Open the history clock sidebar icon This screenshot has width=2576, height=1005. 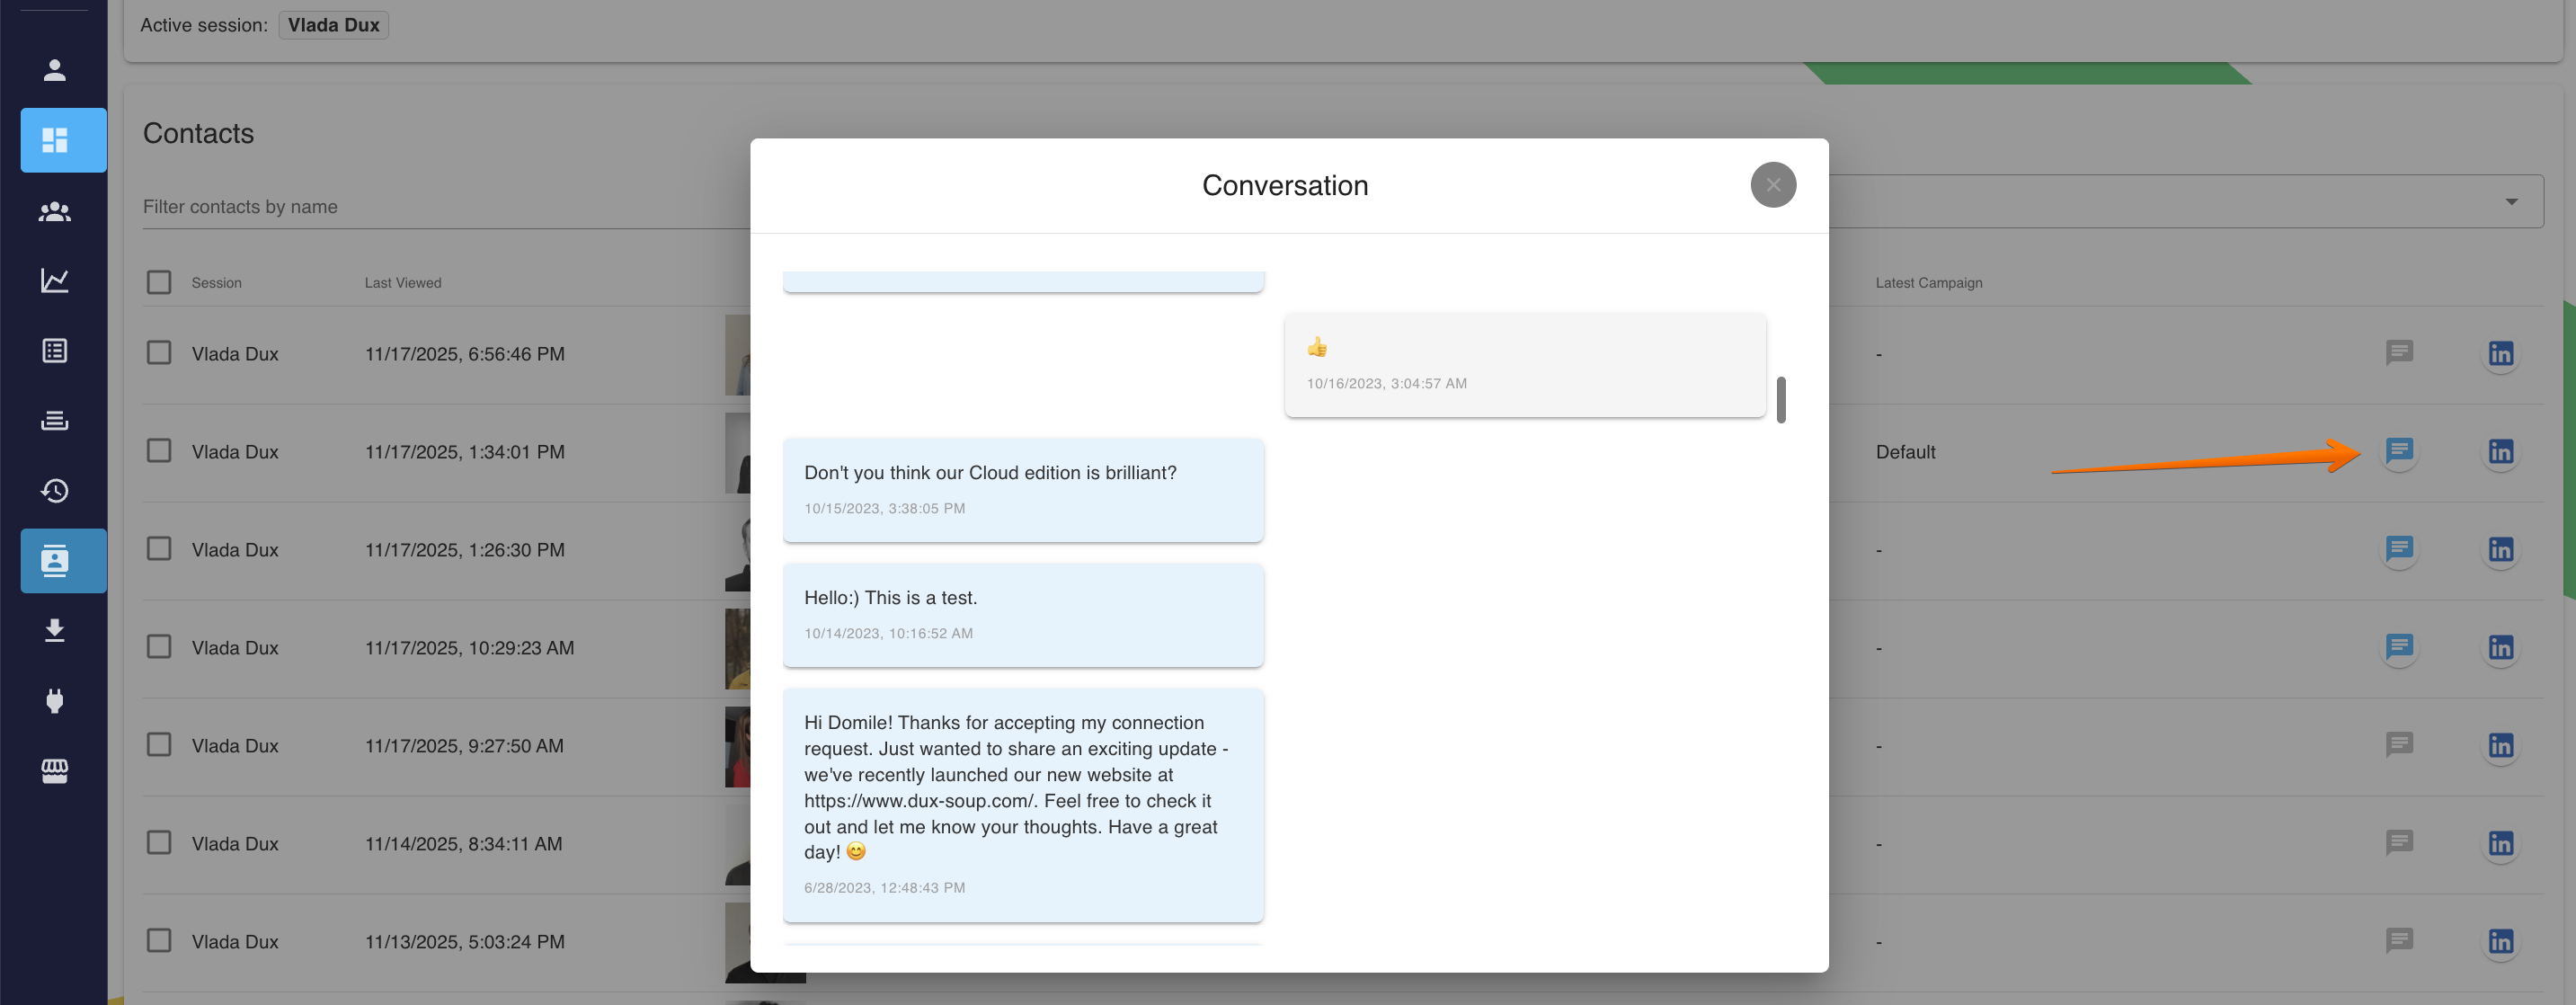pos(55,491)
